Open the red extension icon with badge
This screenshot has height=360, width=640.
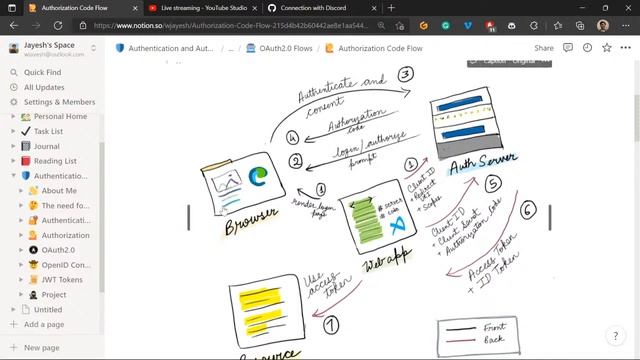[x=490, y=26]
